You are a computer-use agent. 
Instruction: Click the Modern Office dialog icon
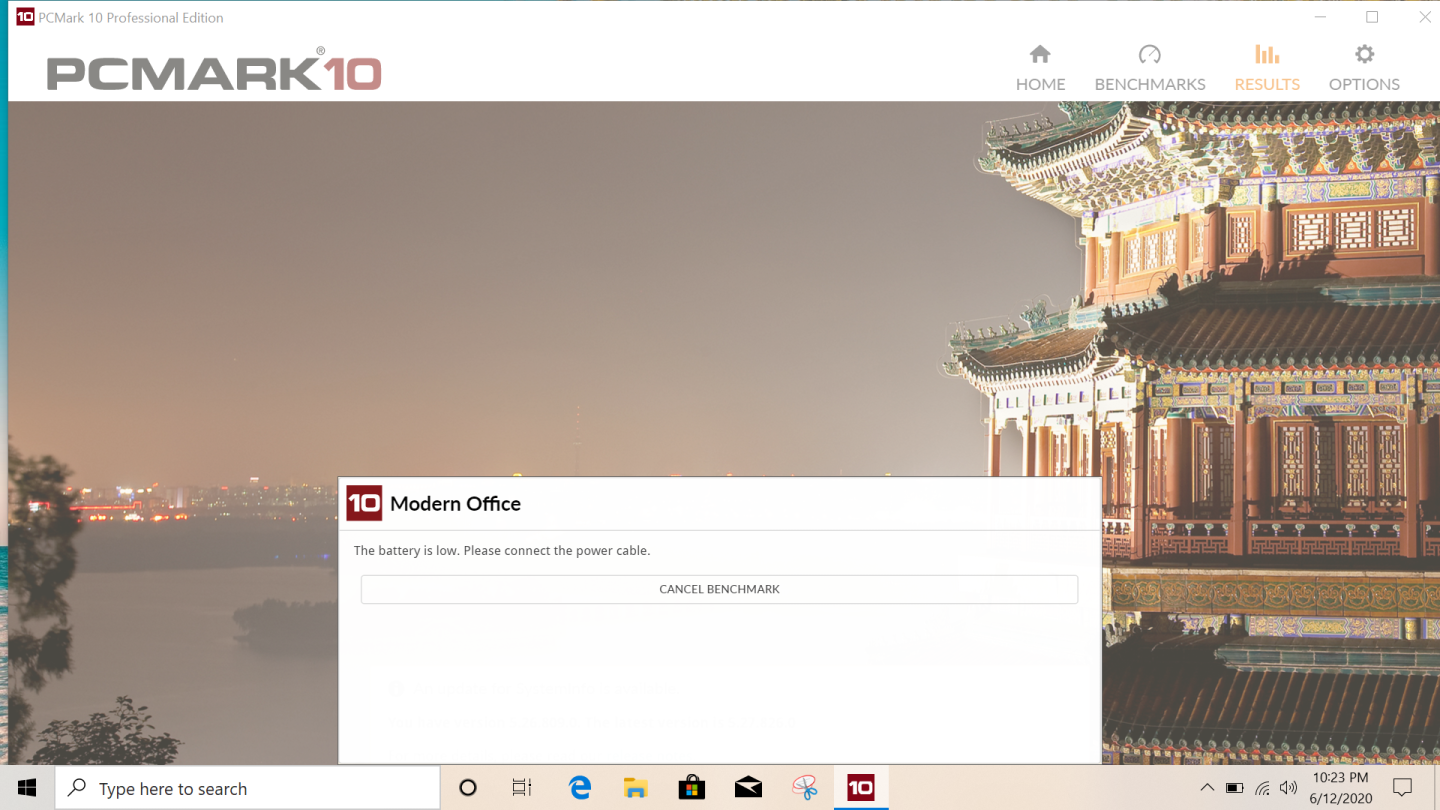(x=364, y=503)
